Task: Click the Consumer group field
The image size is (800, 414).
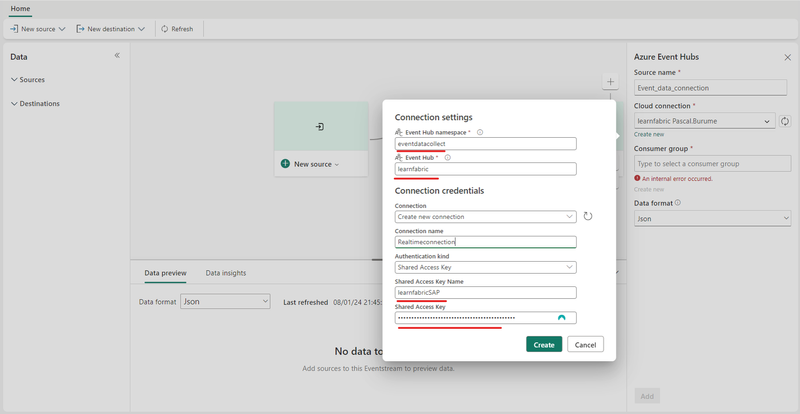Action: point(712,164)
